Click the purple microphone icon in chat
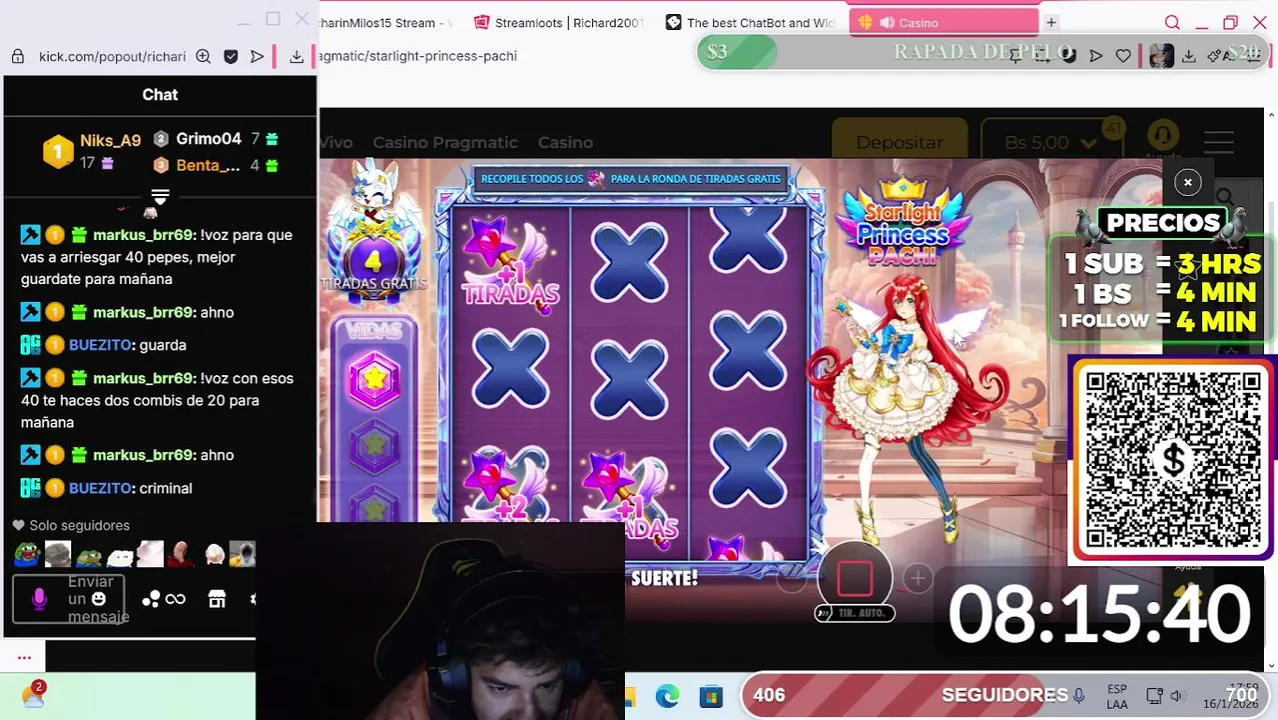This screenshot has height=720, width=1278. [39, 598]
